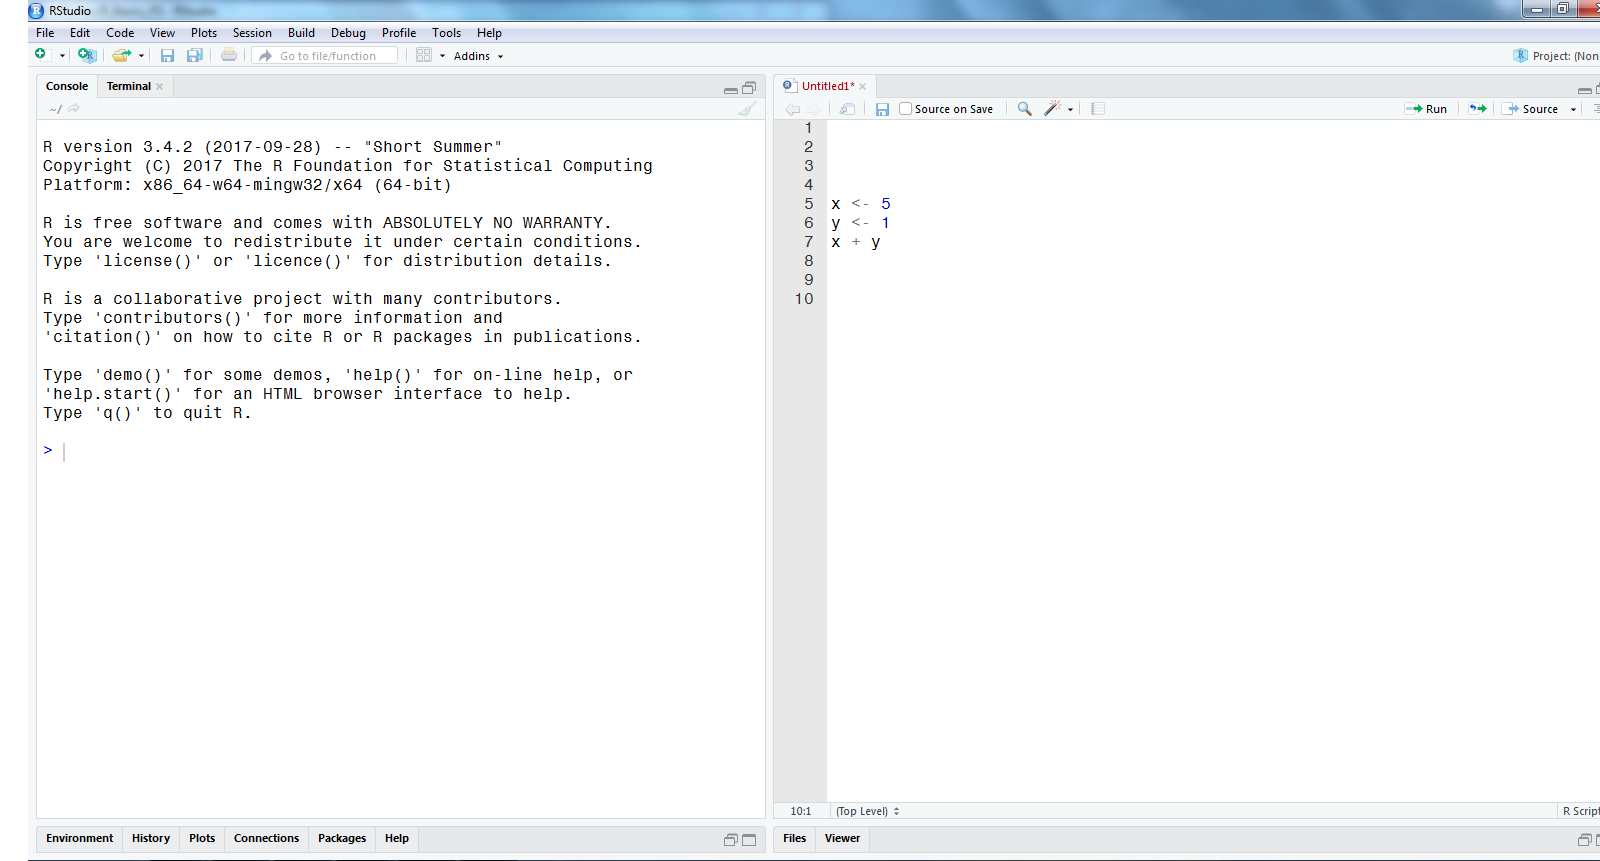Open the View menu
This screenshot has width=1600, height=861.
click(162, 33)
